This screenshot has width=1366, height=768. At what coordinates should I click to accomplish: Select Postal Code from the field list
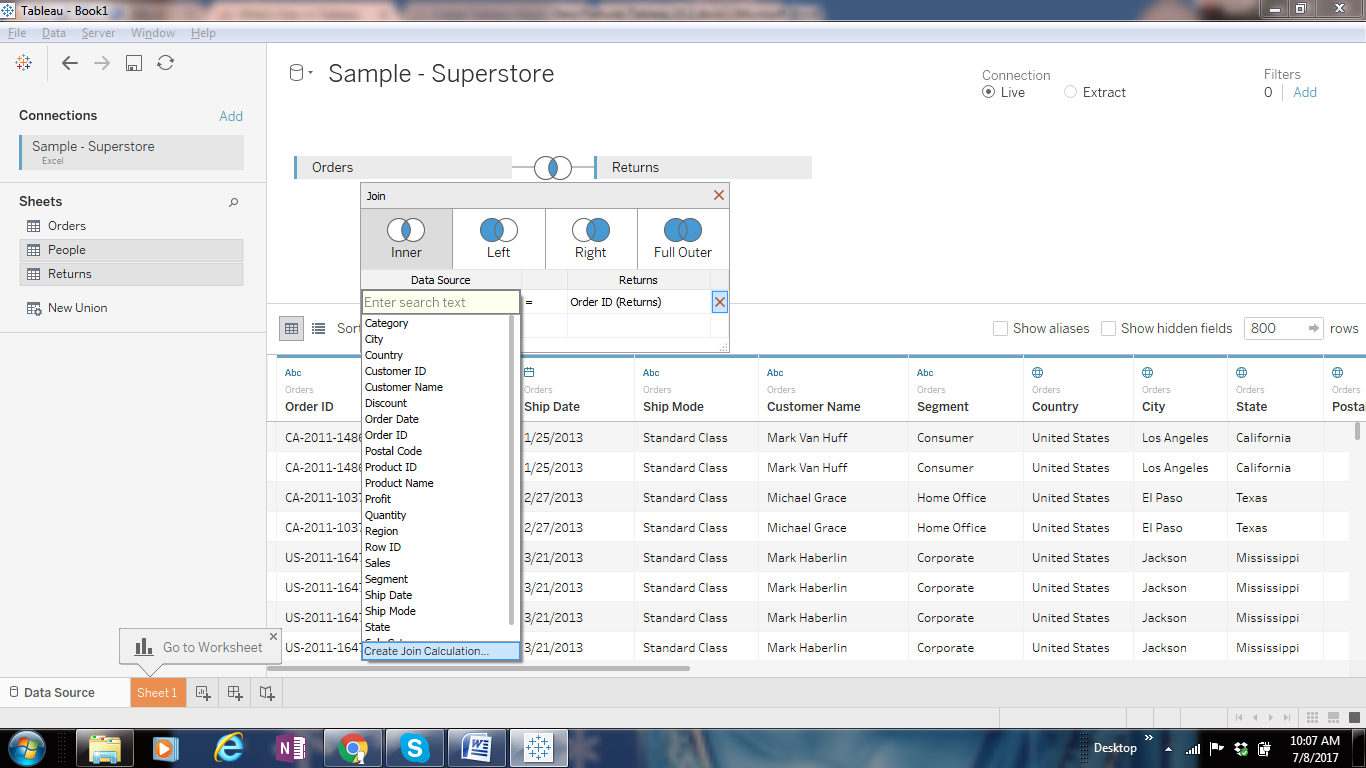coord(393,451)
